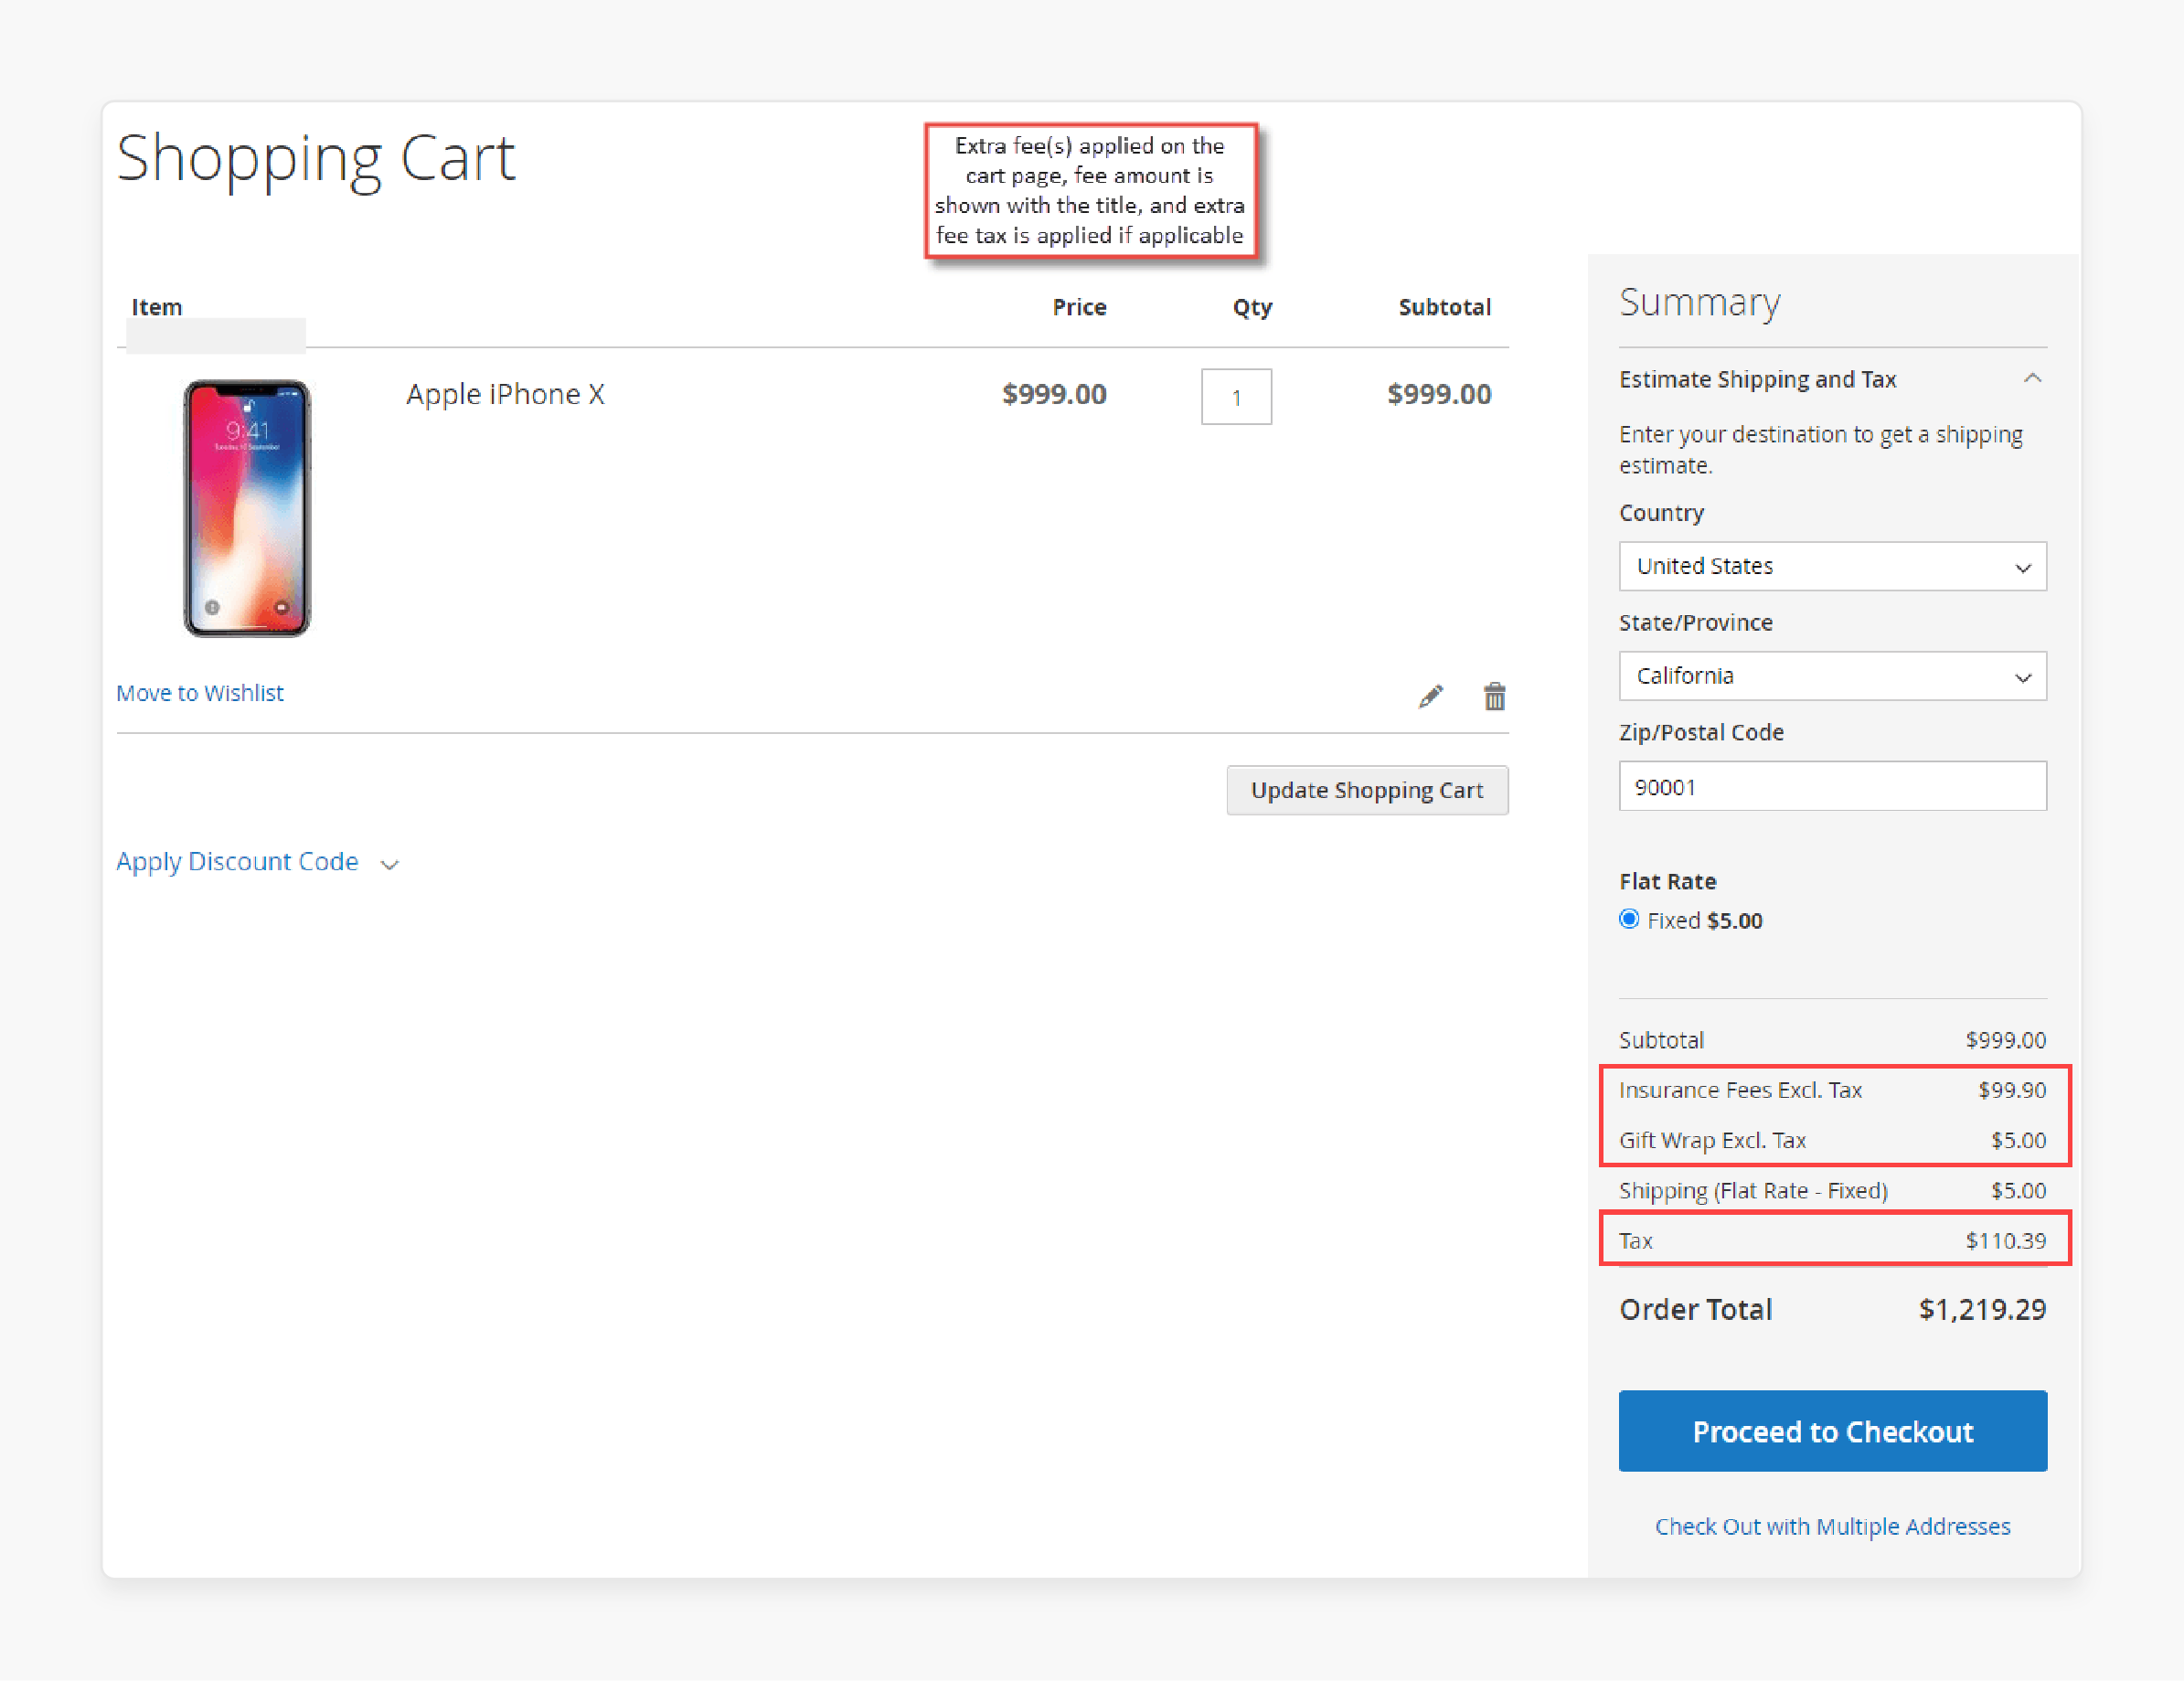The height and width of the screenshot is (1681, 2184).
Task: Select the Gift Wrap Excl. Tax value $5.00
Action: coord(2018,1140)
